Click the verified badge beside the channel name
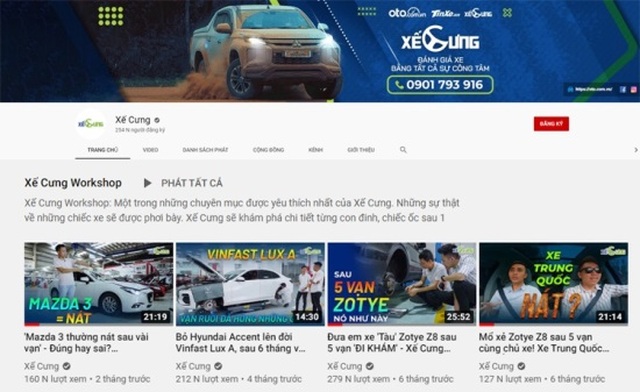Viewport: 640px width, 392px height. [157, 120]
